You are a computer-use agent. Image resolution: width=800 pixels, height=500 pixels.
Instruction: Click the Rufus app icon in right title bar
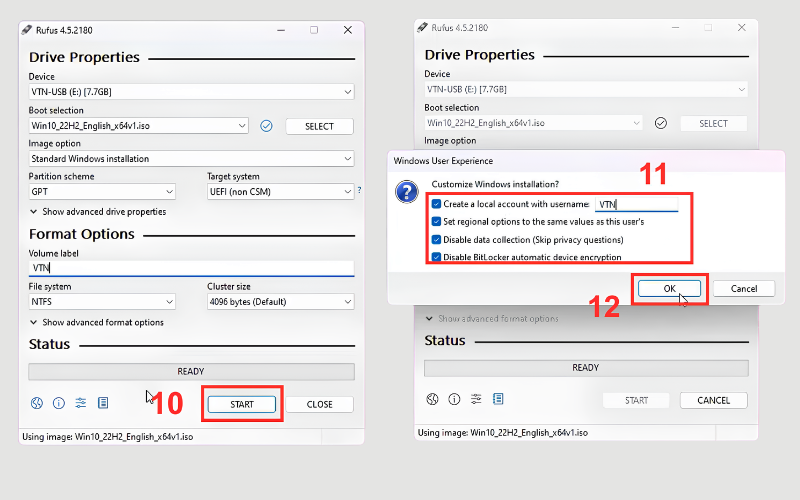tap(422, 27)
